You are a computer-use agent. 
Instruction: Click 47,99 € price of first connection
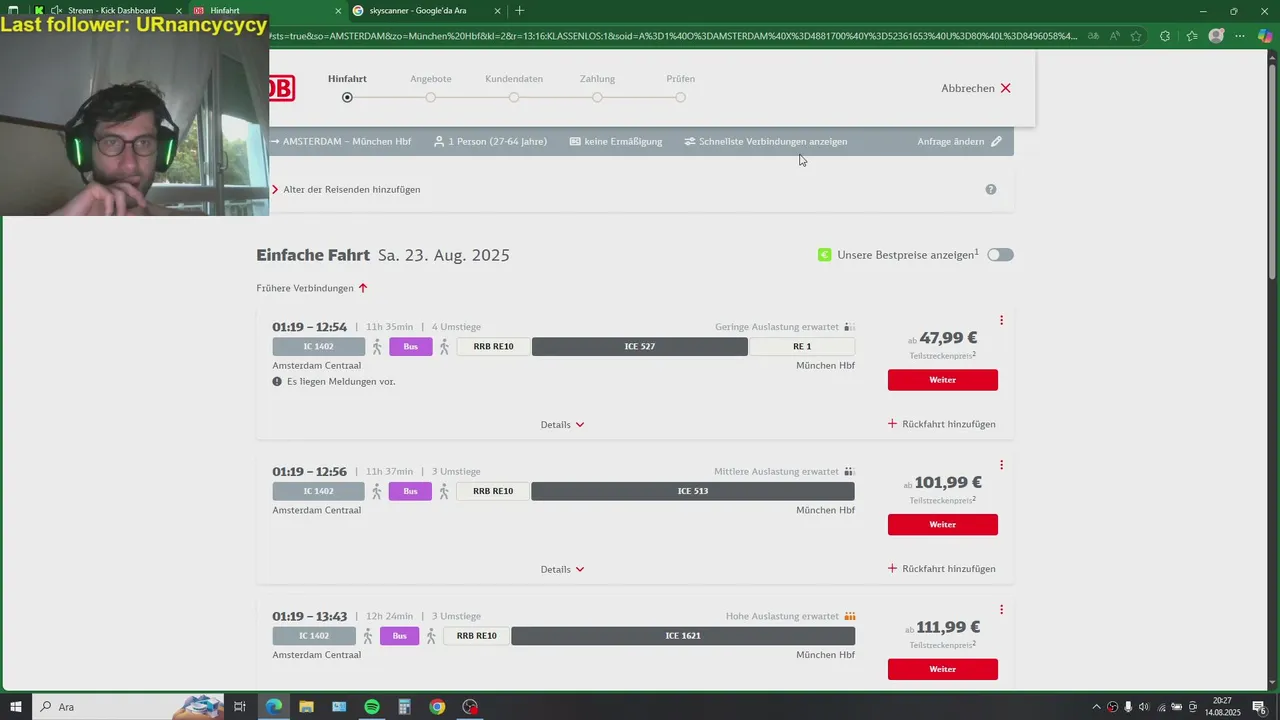pos(948,338)
